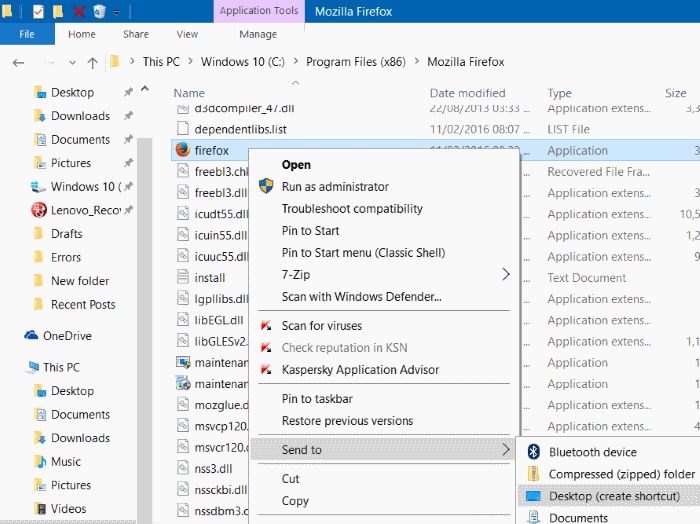Sort by Size column header

tap(675, 93)
